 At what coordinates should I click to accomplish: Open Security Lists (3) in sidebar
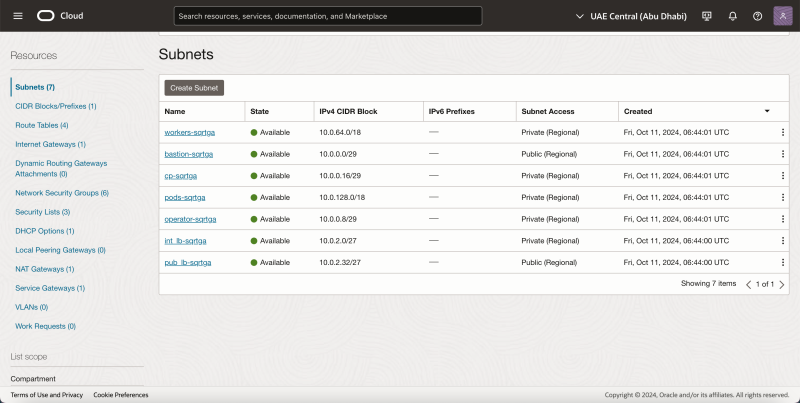tap(42, 212)
